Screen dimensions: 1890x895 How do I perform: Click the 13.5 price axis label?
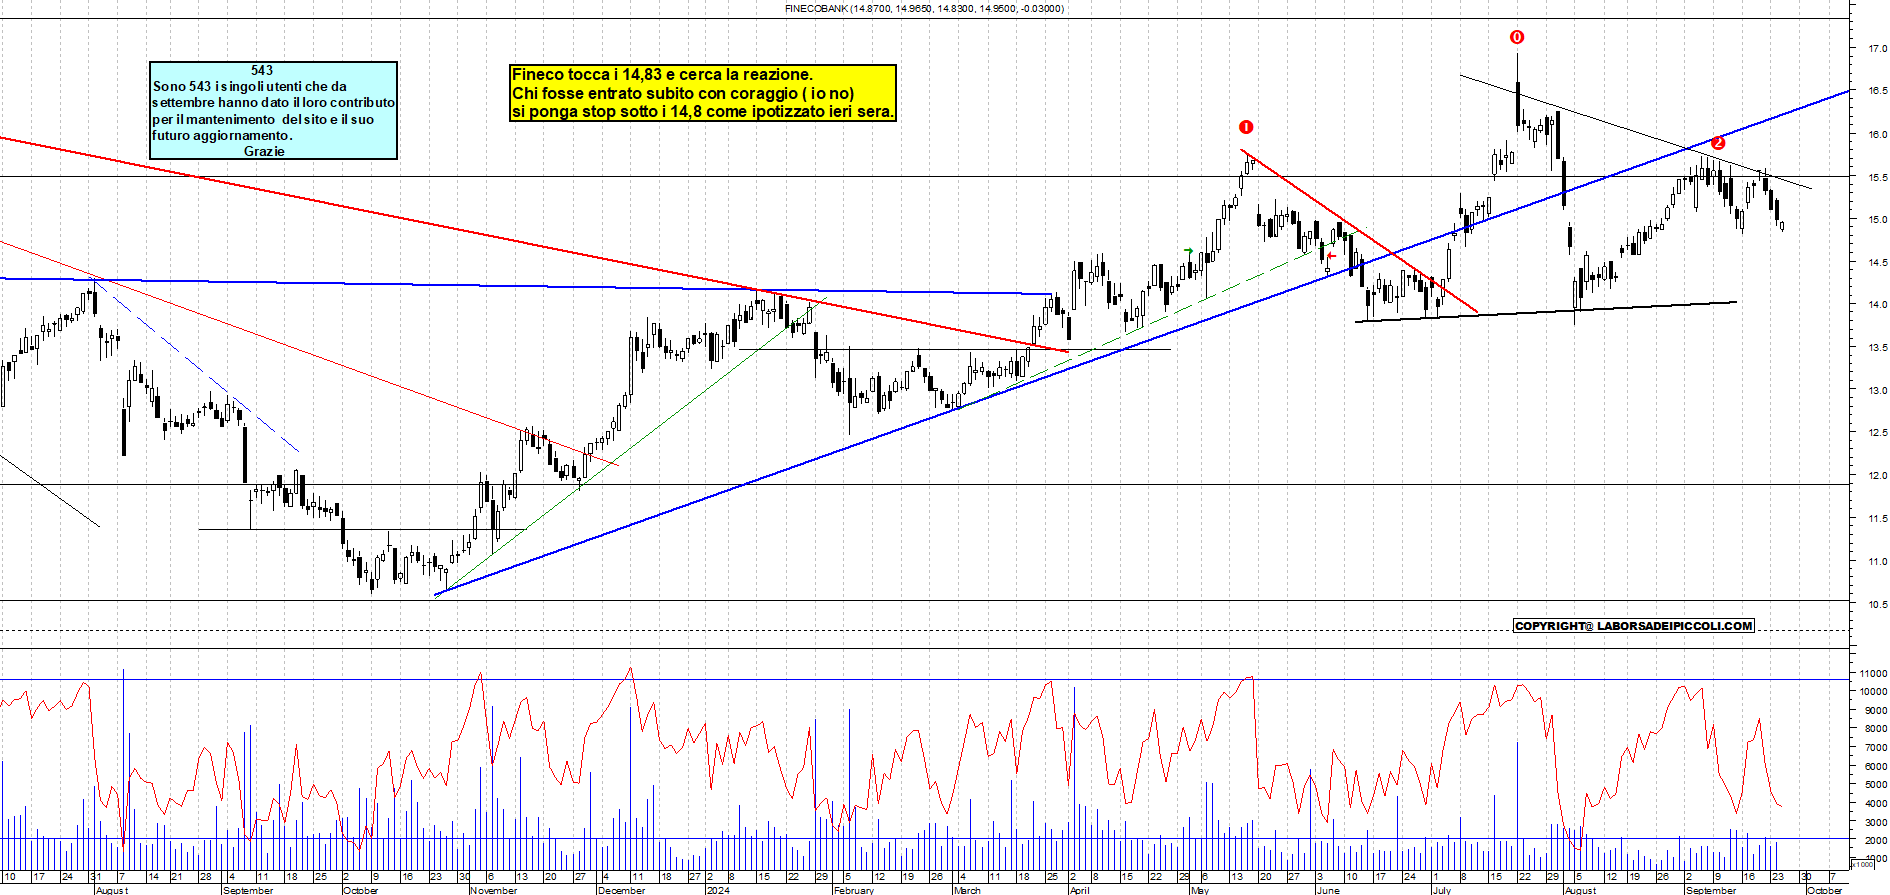(1877, 348)
